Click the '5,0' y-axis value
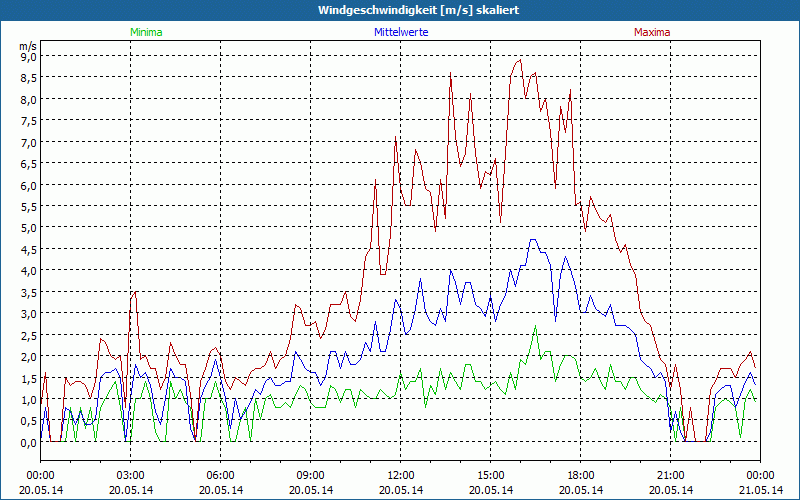 [x=29, y=228]
